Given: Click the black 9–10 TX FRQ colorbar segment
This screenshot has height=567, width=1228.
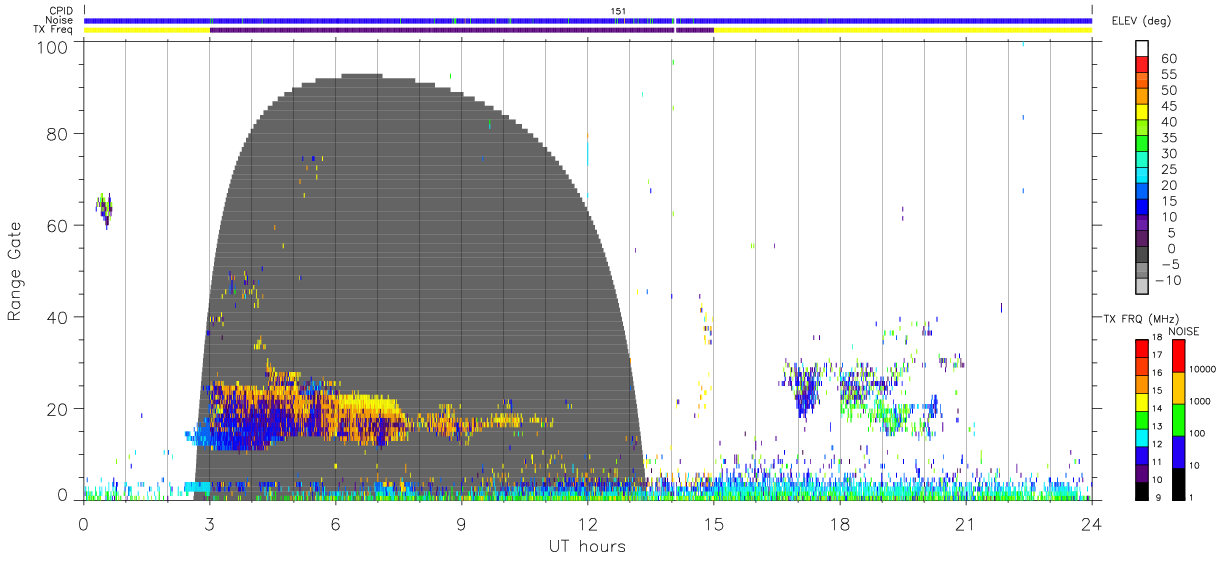Looking at the screenshot, I should [x=1142, y=490].
